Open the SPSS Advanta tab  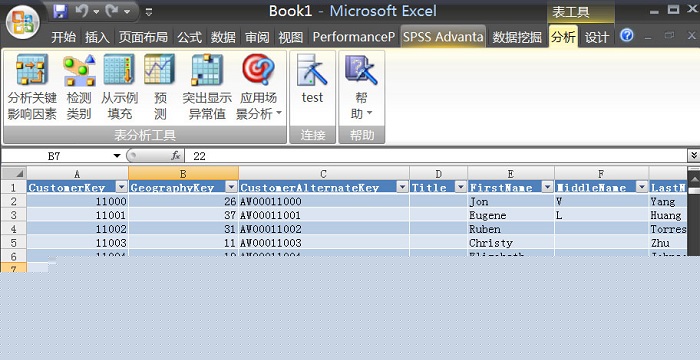point(443,37)
